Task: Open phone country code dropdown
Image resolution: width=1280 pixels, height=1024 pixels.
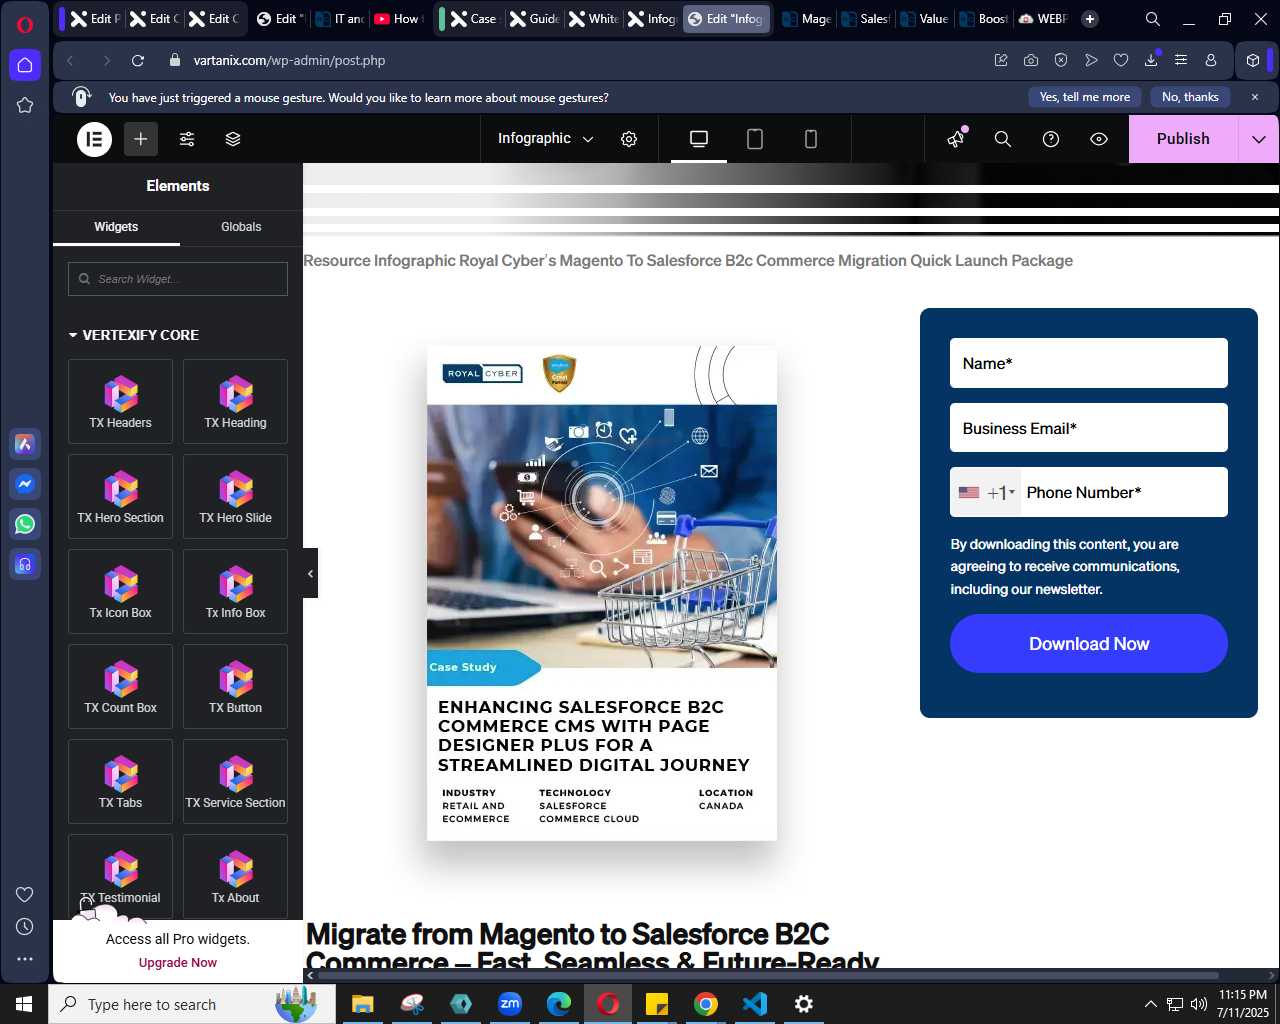Action: click(x=986, y=492)
